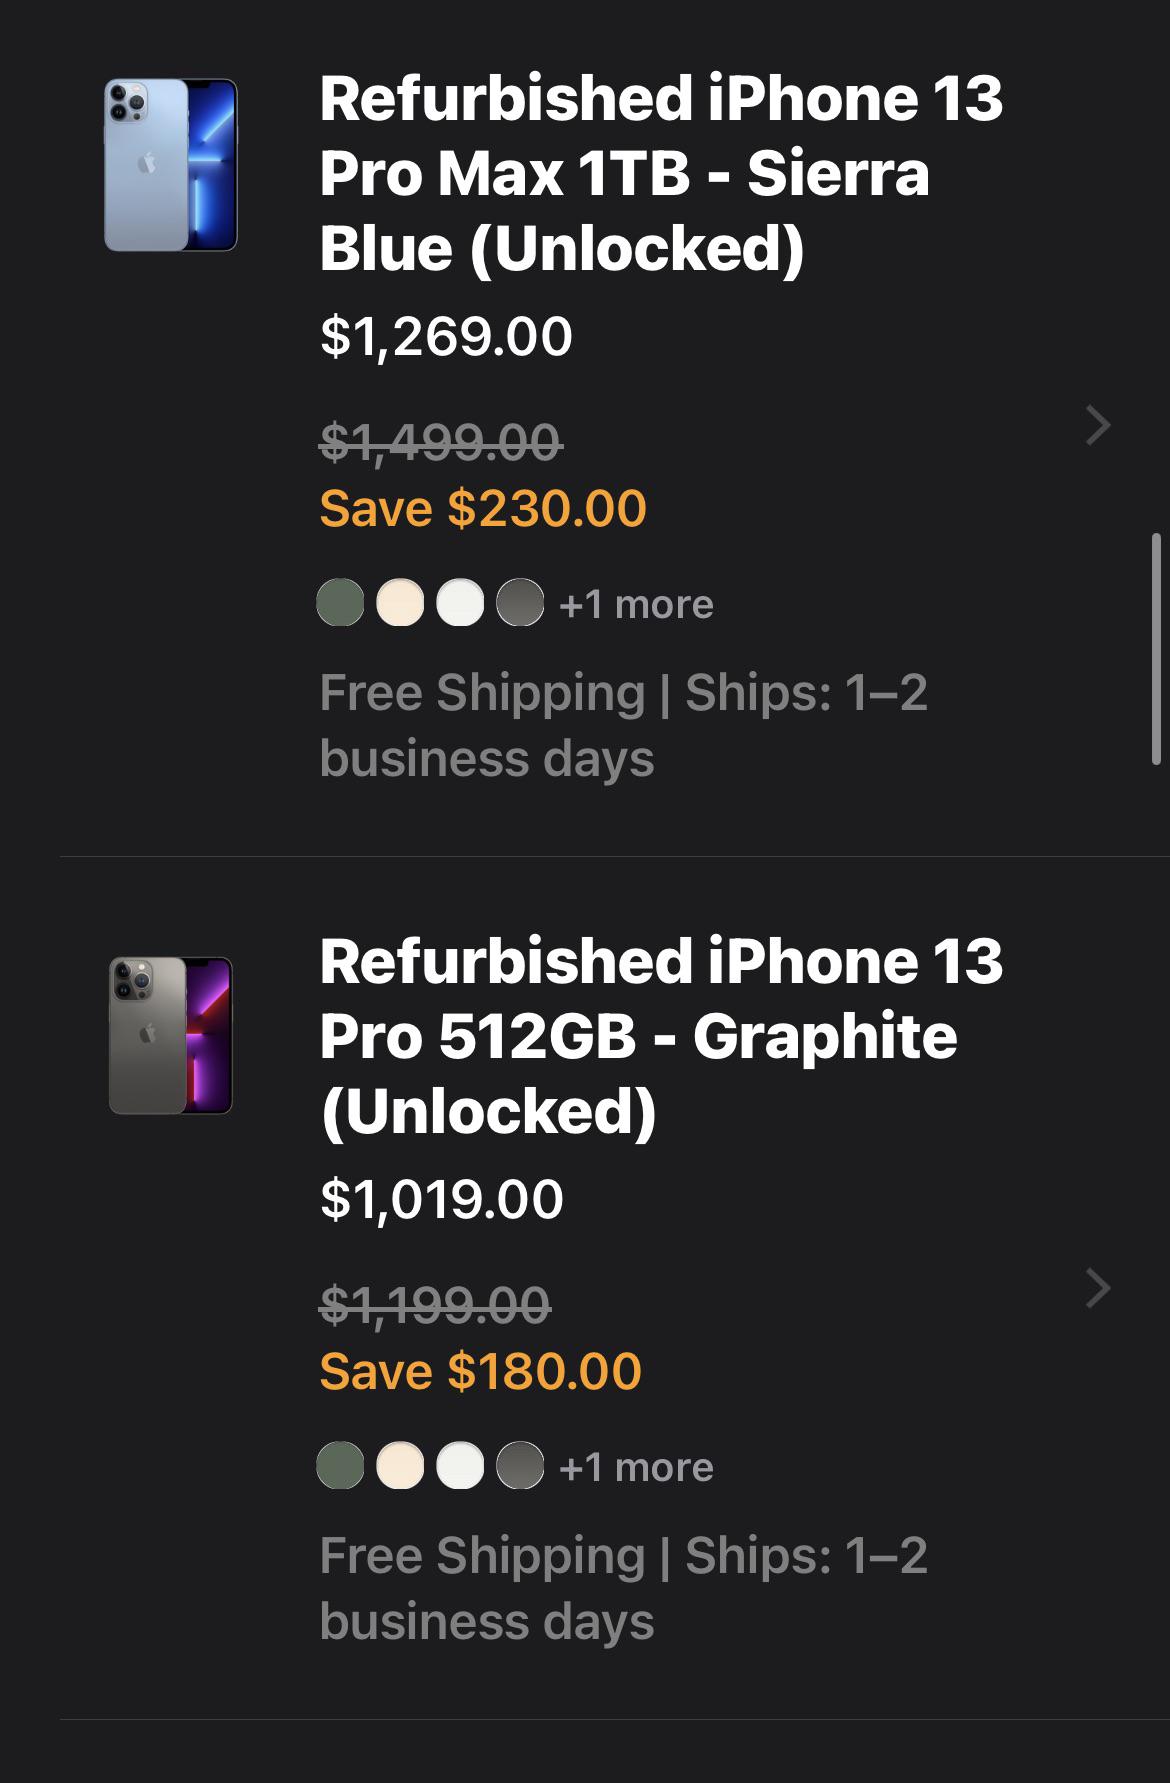Tap the Refurbished iPhone 13 Pro Max 1TB title
The height and width of the screenshot is (1783, 1170).
(x=660, y=173)
